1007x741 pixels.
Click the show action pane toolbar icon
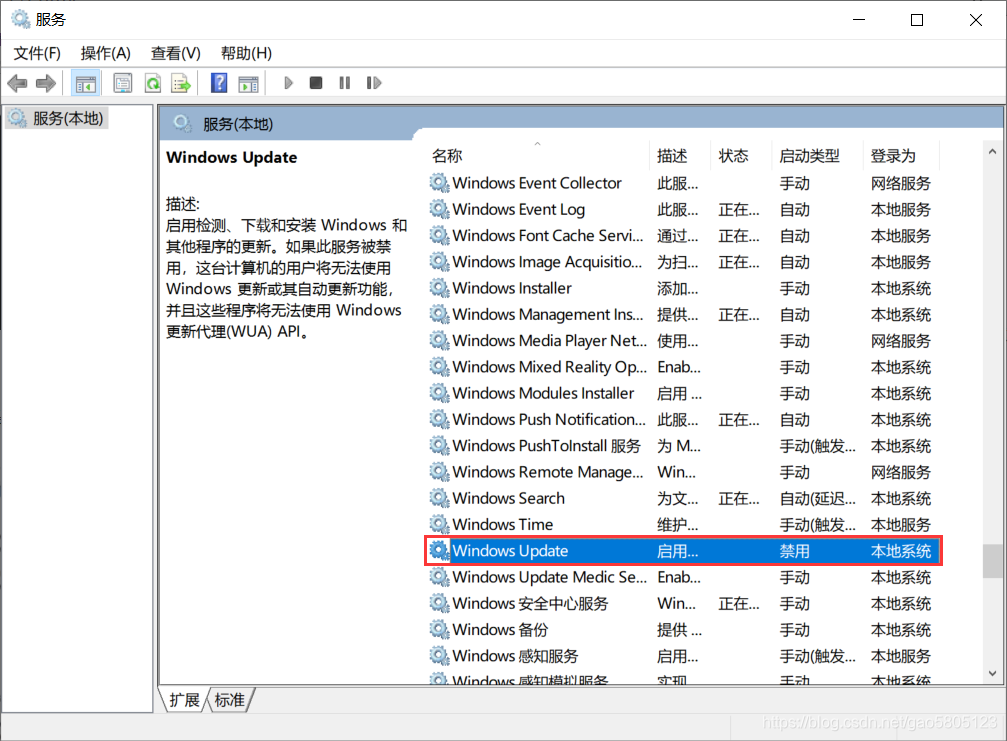coord(248,83)
